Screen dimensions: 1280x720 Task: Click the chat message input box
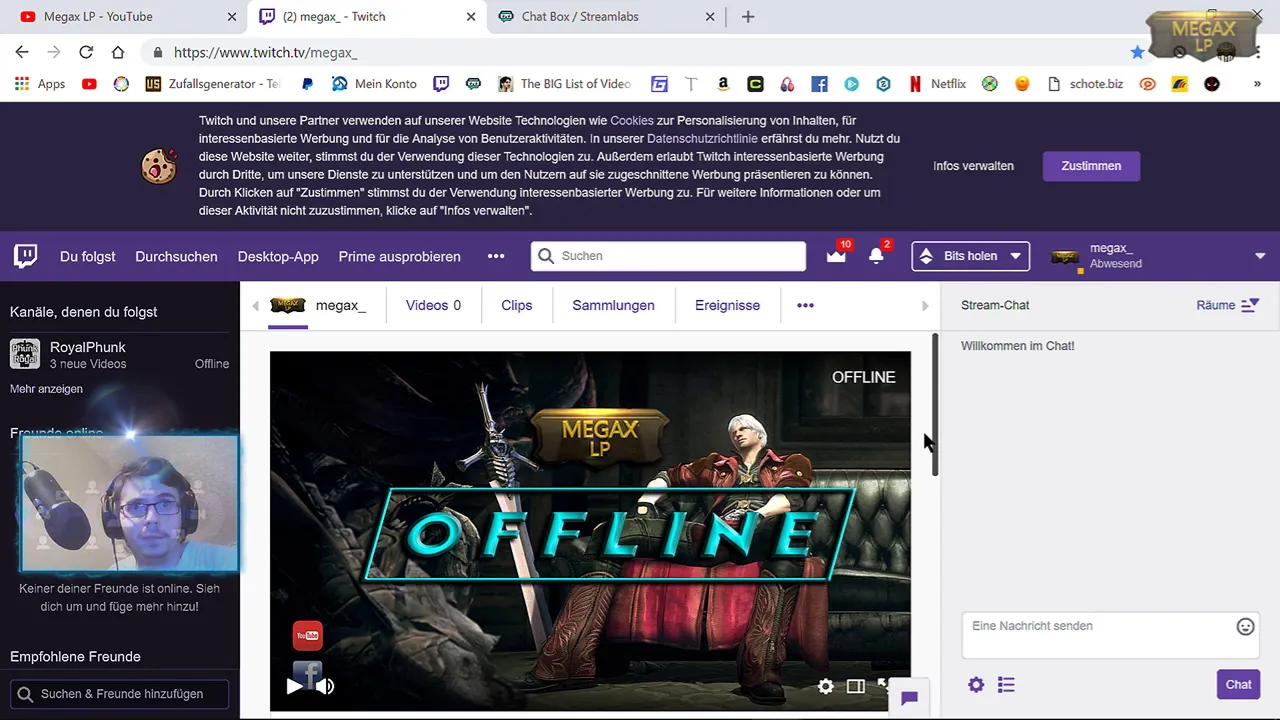point(1110,634)
